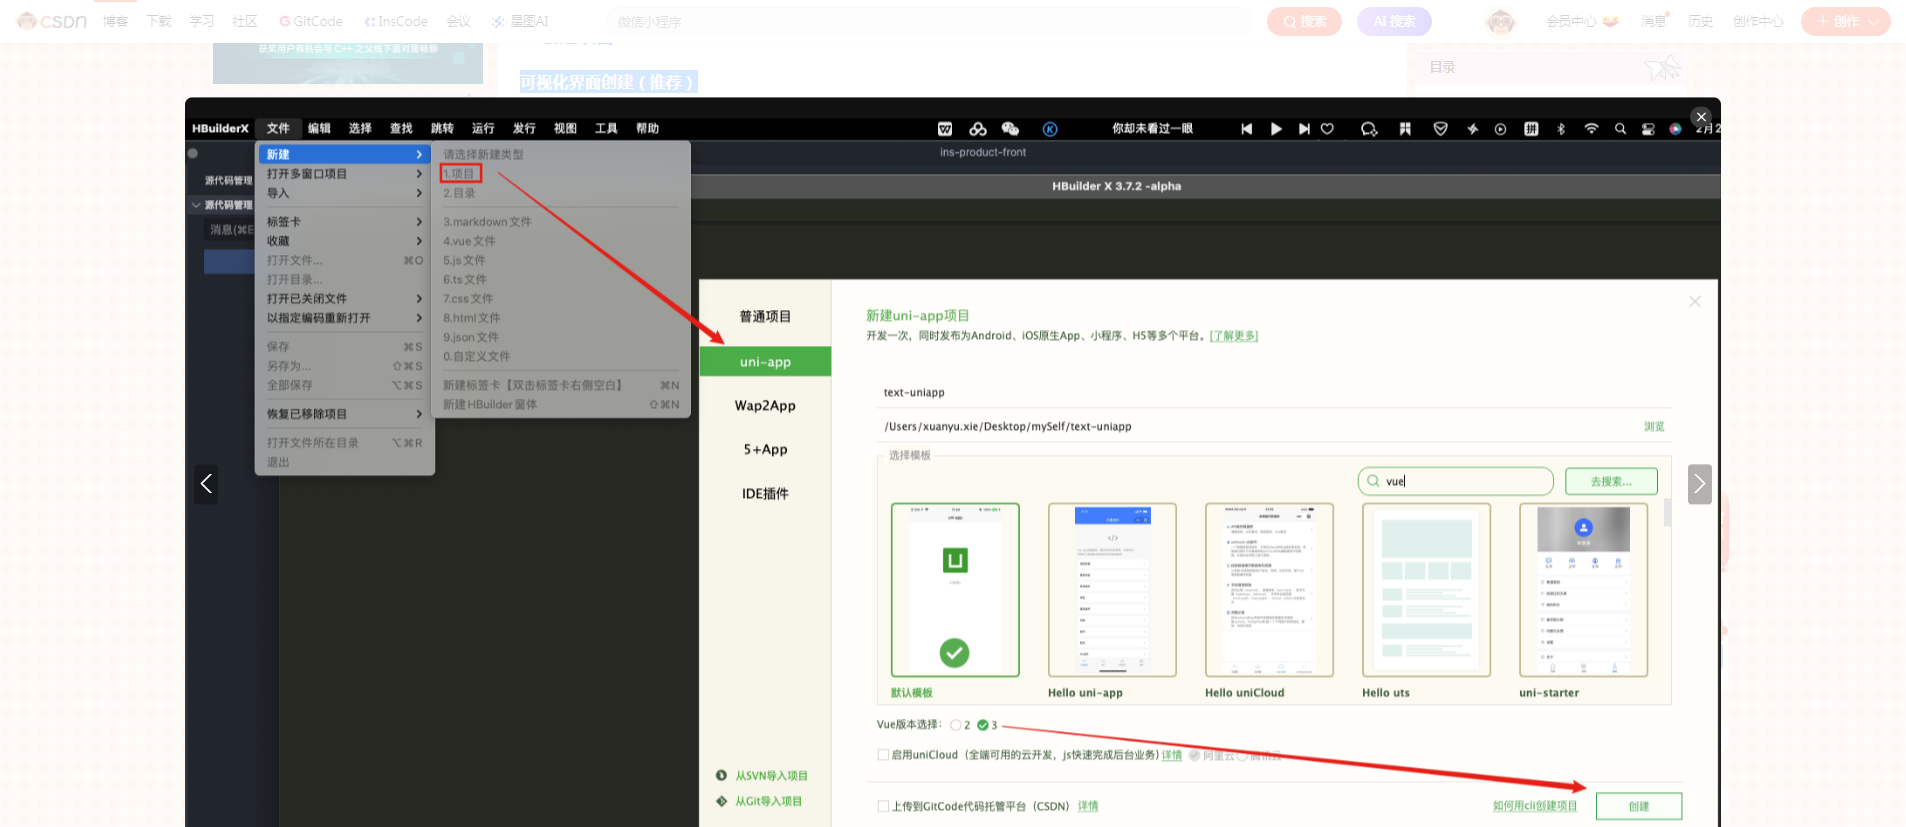Click the Git import icon
The height and width of the screenshot is (827, 1906).
[721, 801]
